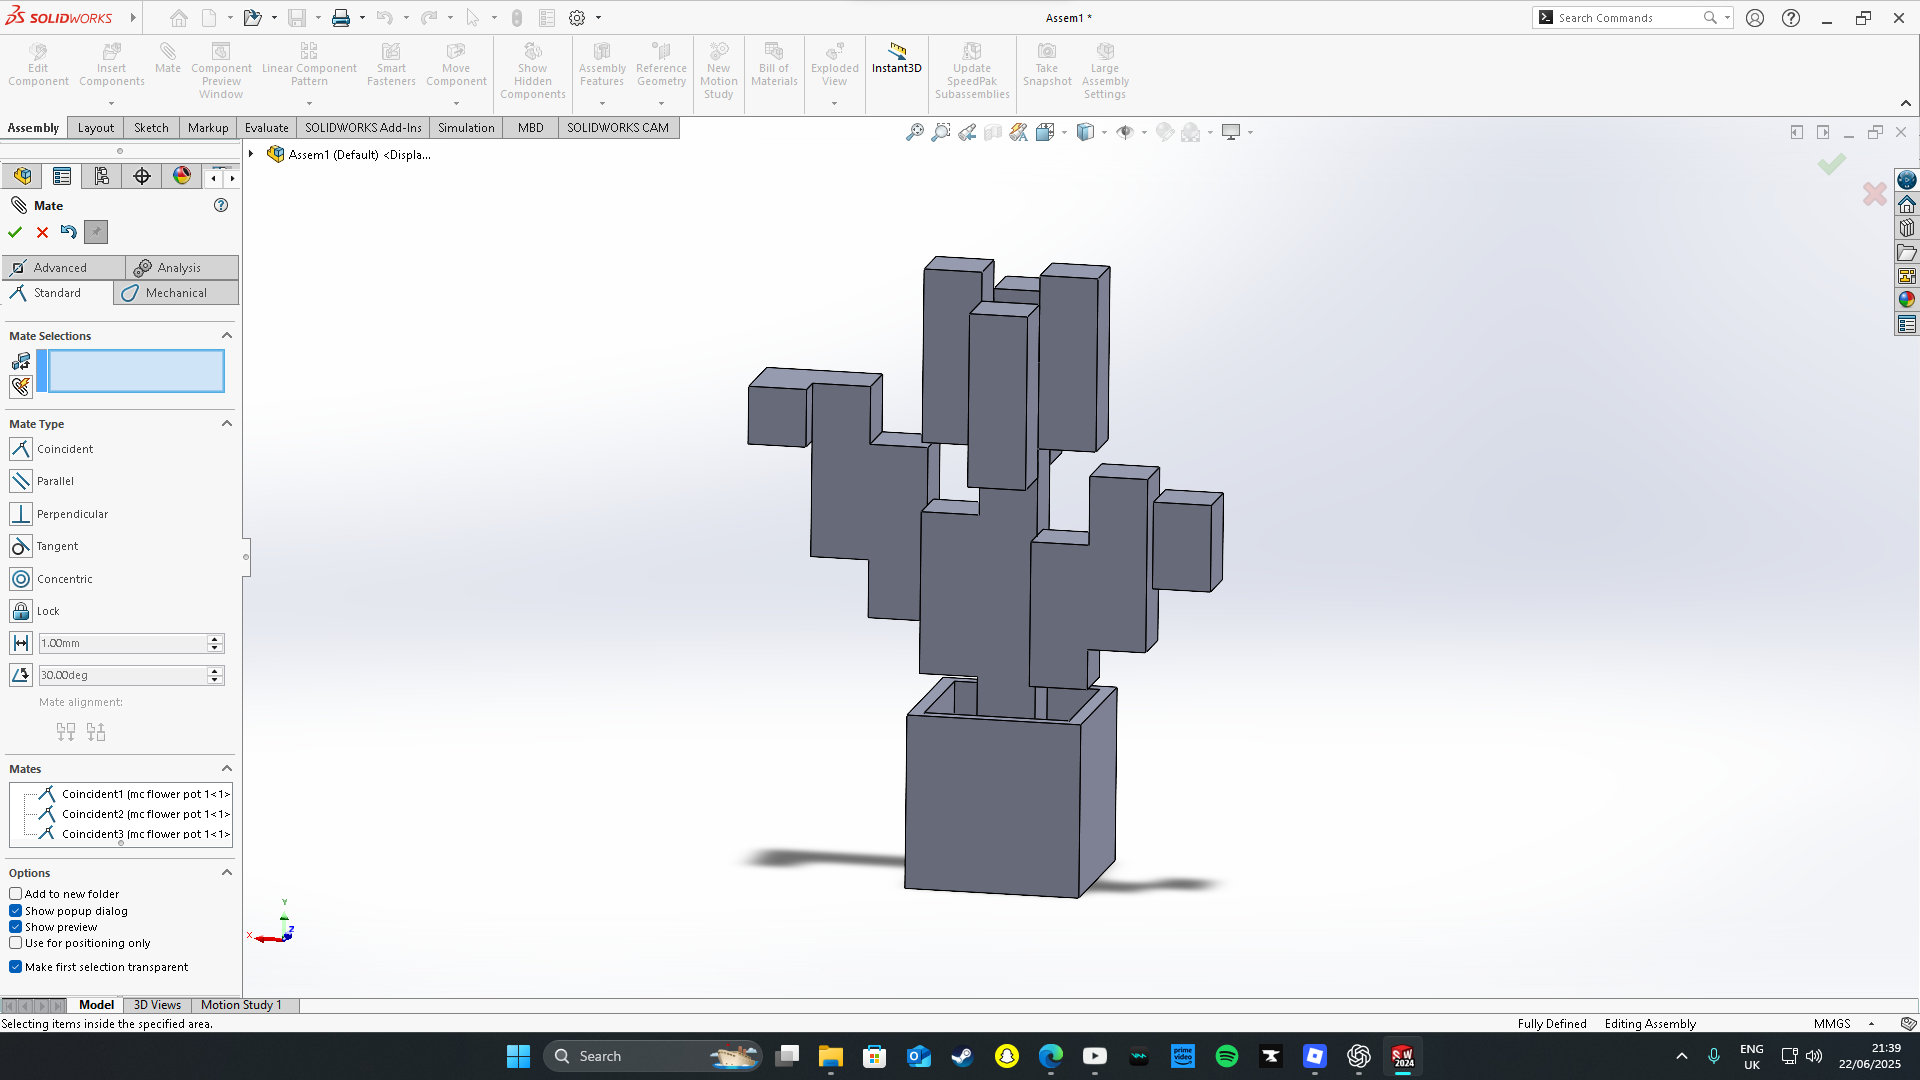Activate the Distance mate button
Image resolution: width=1920 pixels, height=1080 pixels.
21,643
